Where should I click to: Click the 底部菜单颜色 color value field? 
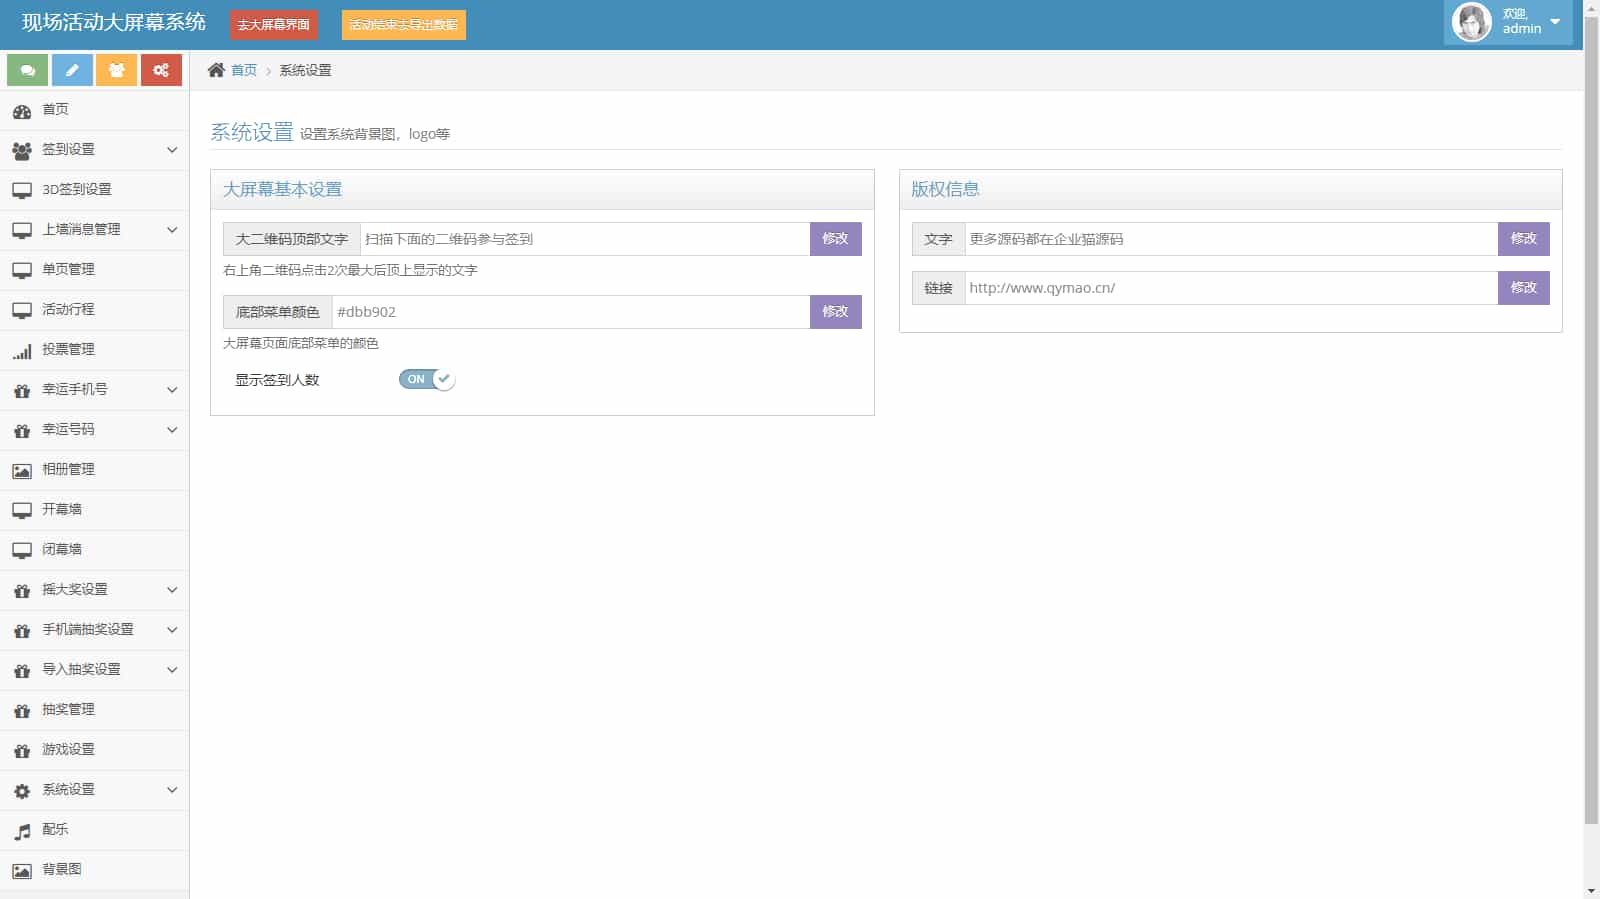pos(570,312)
